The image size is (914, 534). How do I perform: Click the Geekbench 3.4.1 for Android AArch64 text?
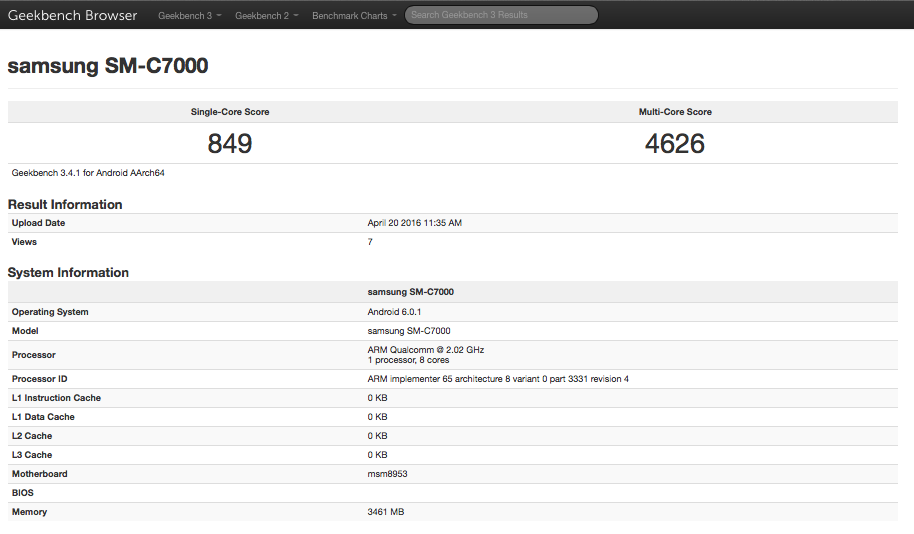pos(88,173)
